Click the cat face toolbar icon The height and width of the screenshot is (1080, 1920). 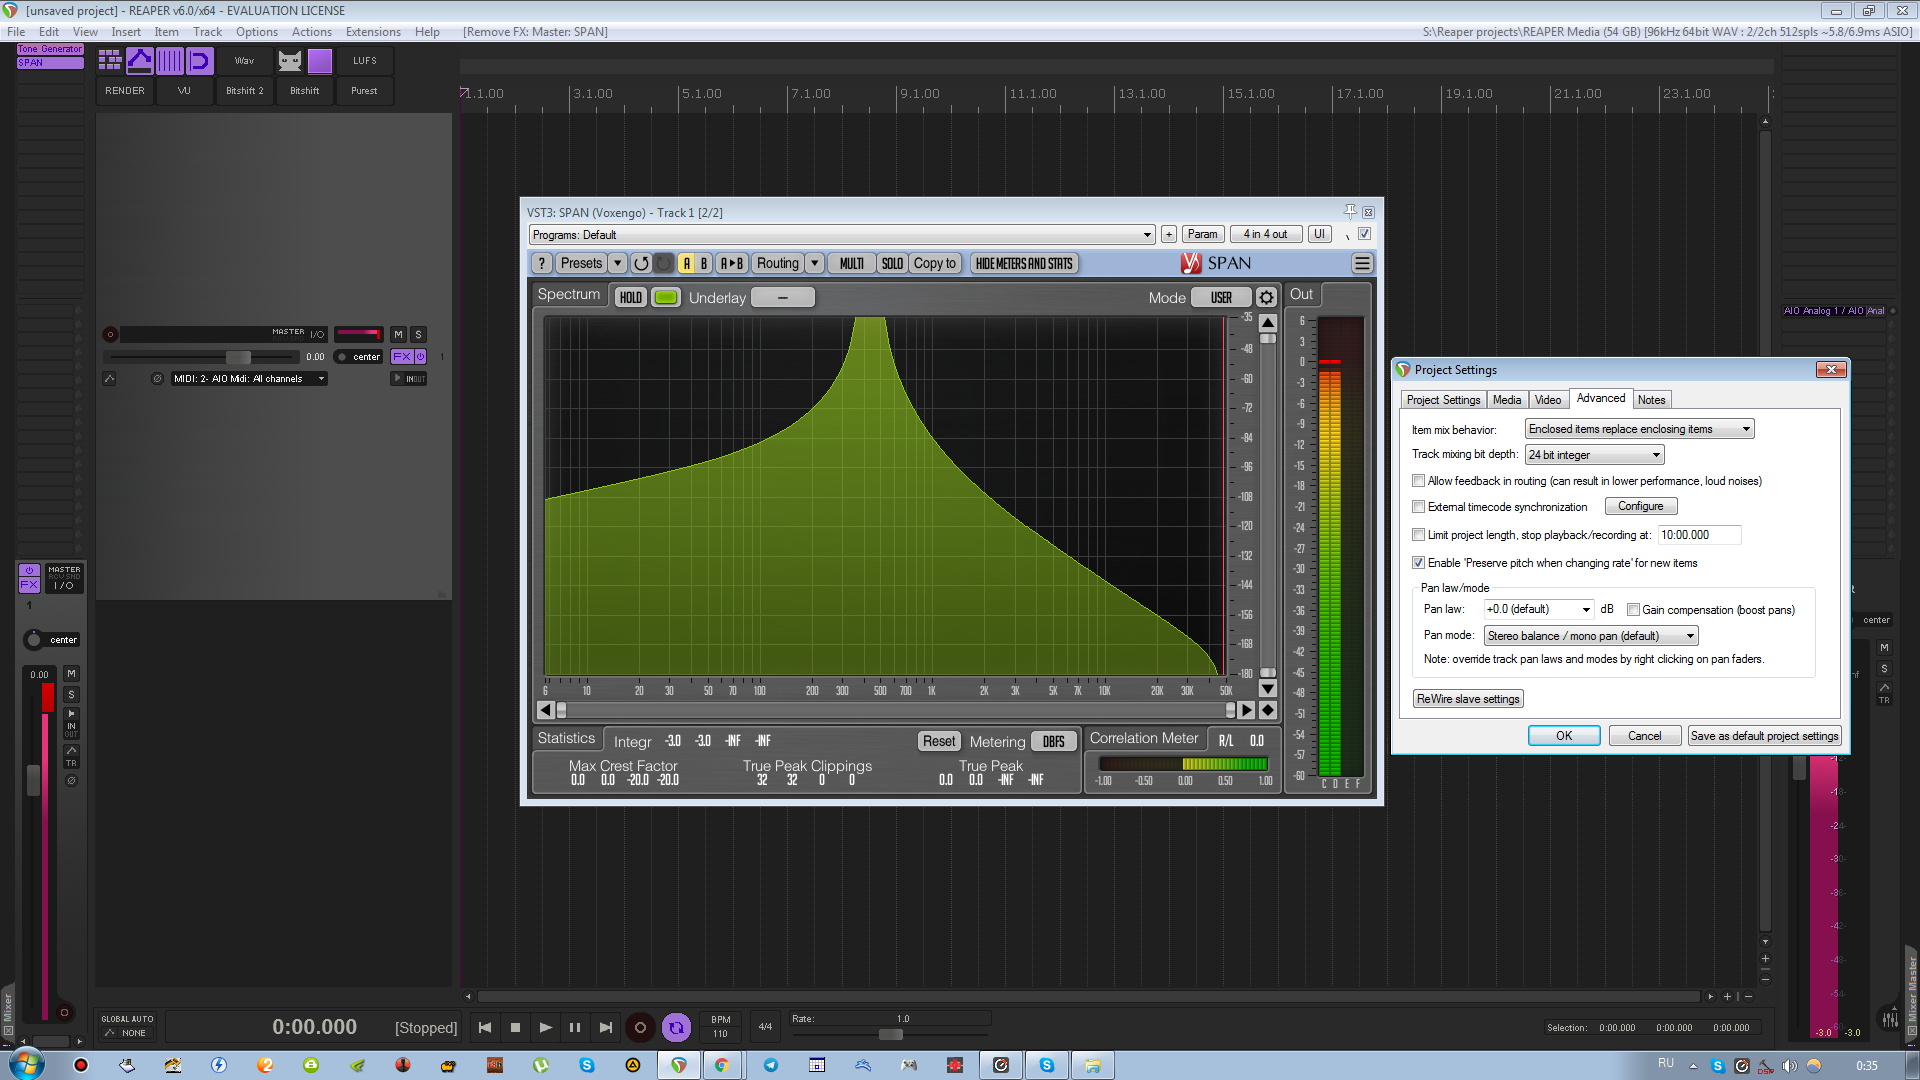click(x=290, y=61)
